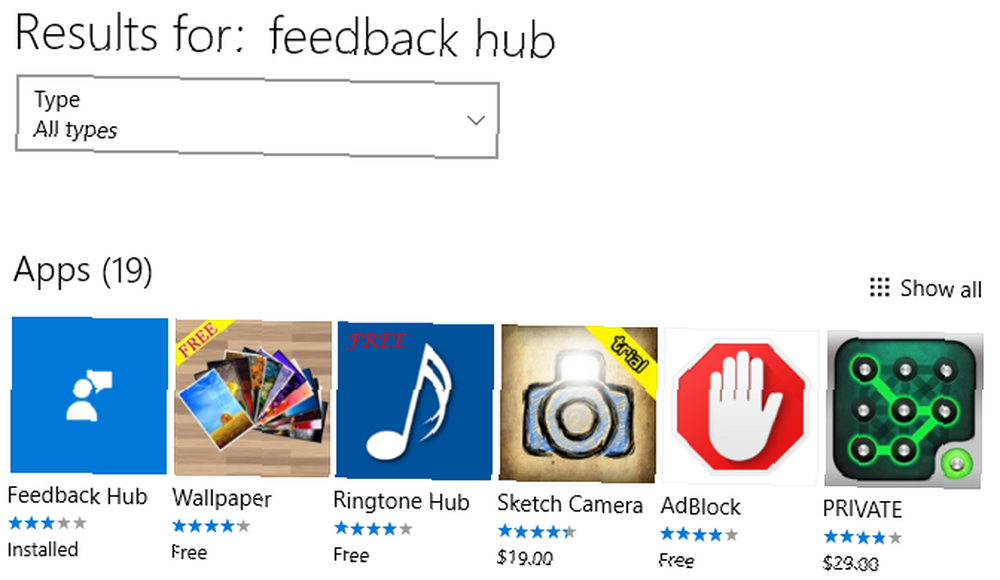The height and width of the screenshot is (580, 1000).
Task: Open the Sketch Camera app icon
Action: (578, 403)
